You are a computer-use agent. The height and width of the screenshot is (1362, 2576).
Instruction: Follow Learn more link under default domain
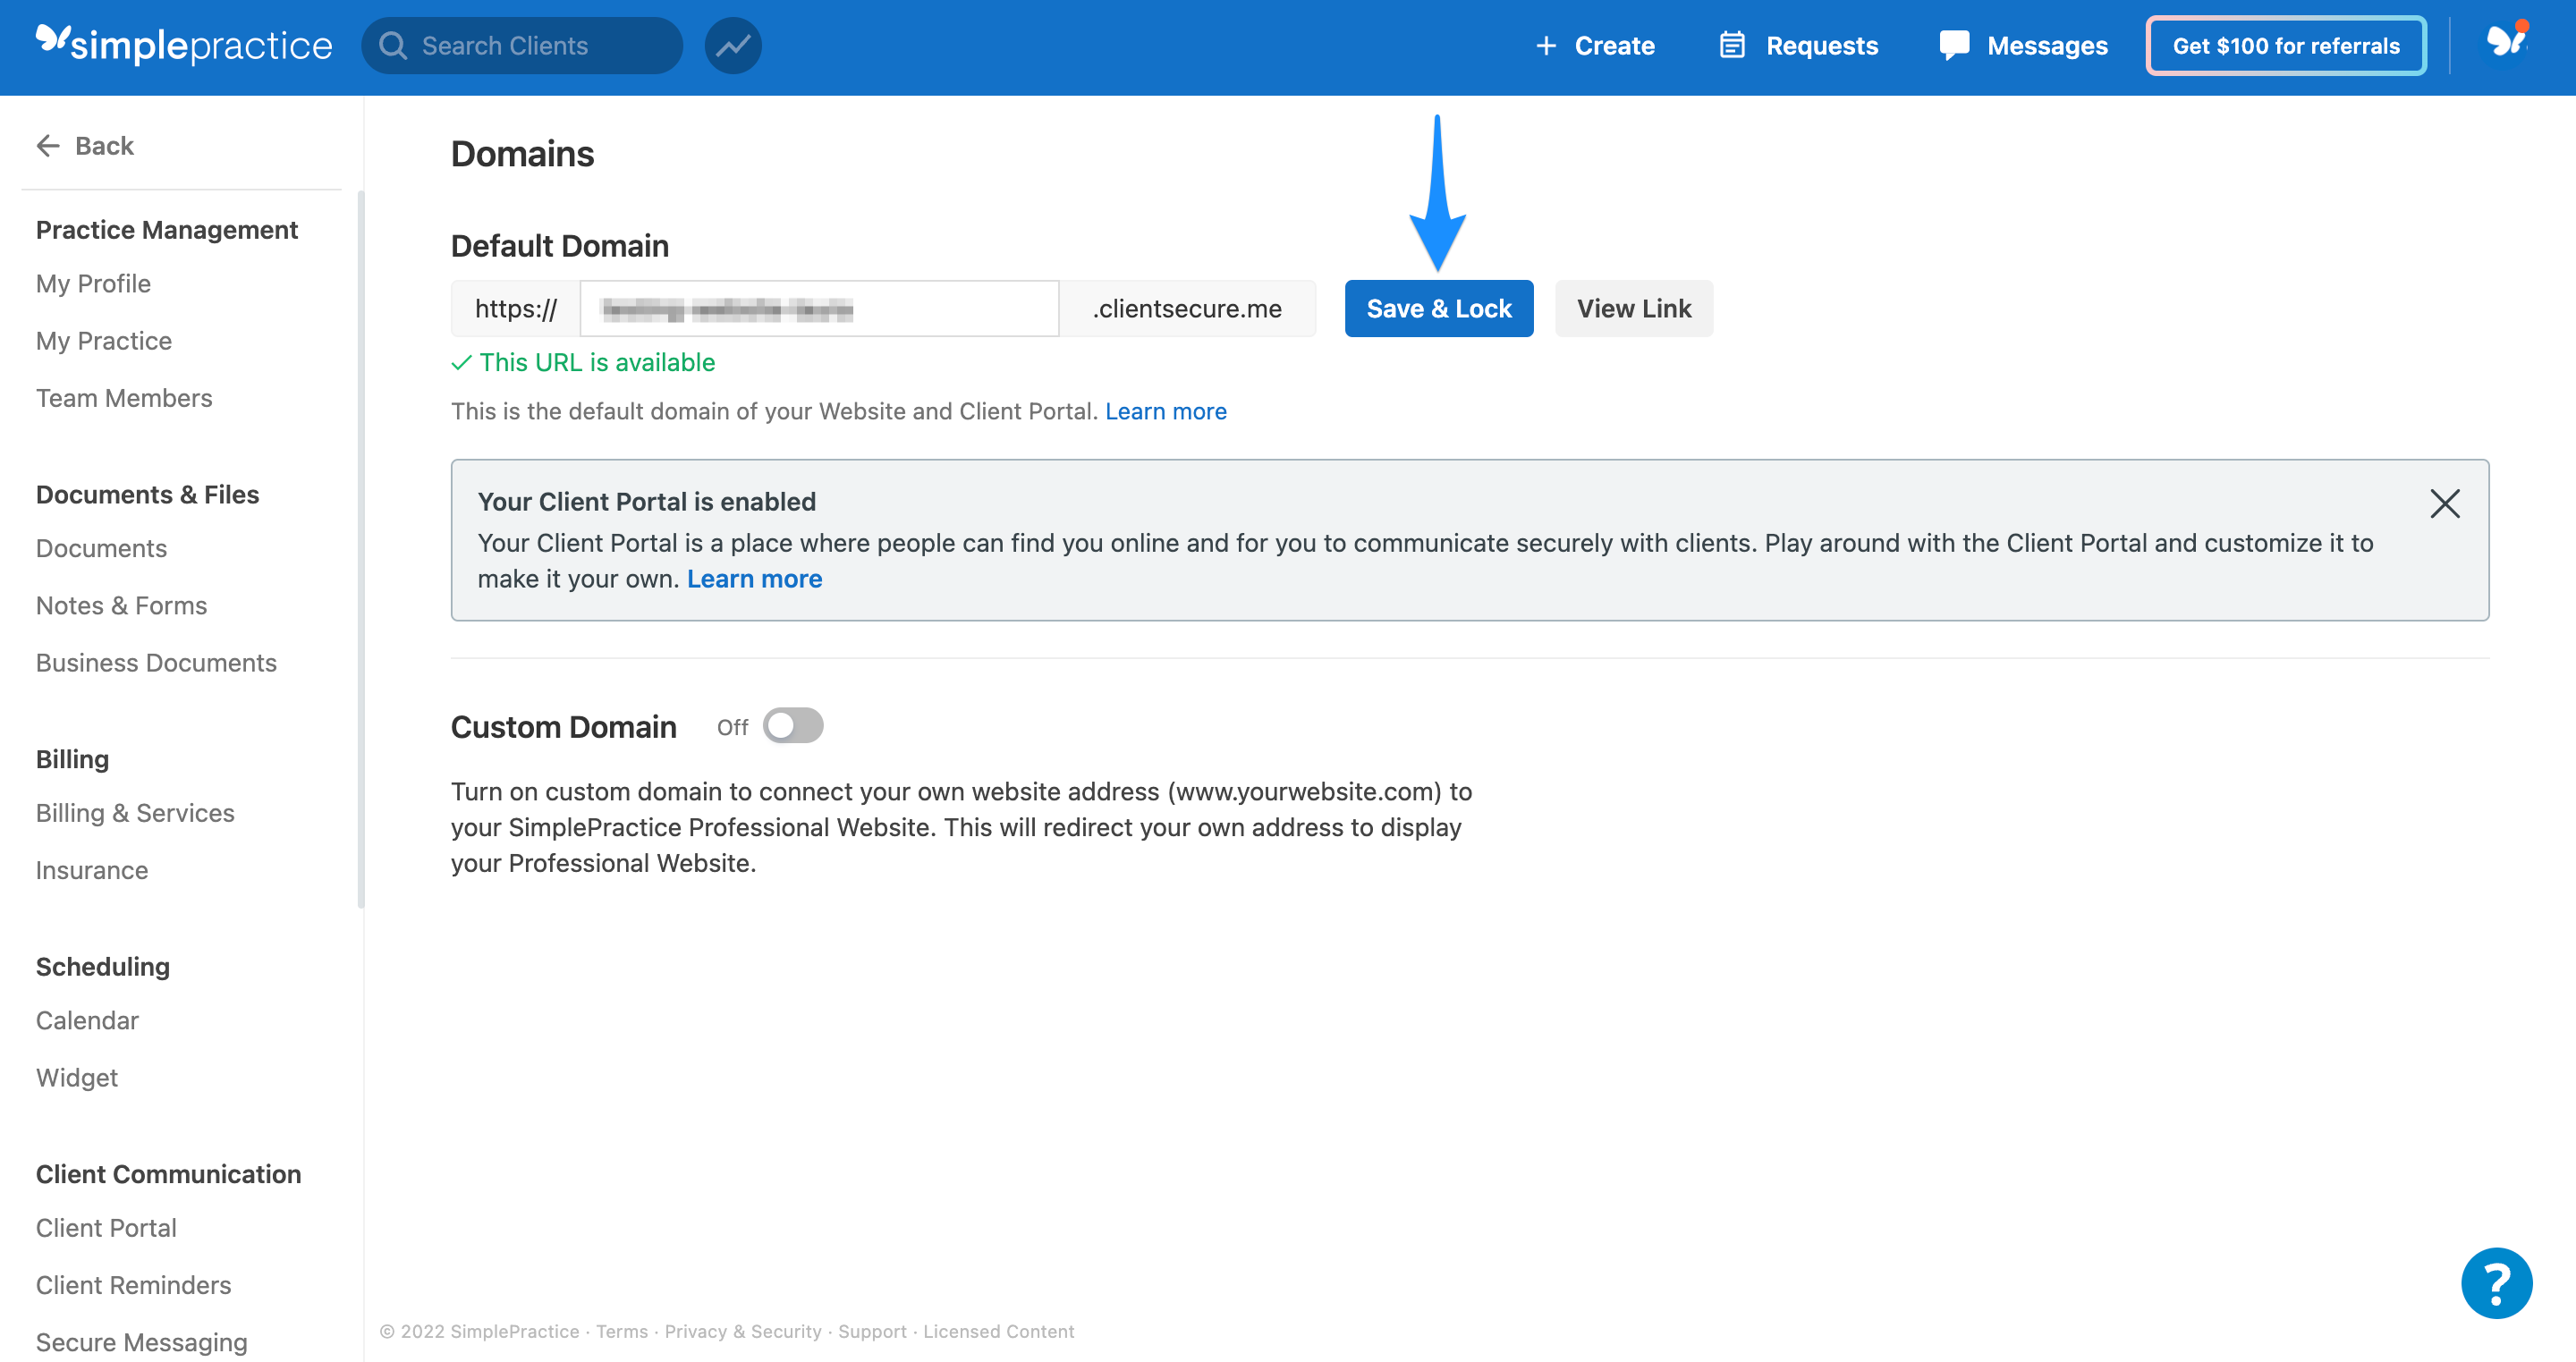[1166, 411]
